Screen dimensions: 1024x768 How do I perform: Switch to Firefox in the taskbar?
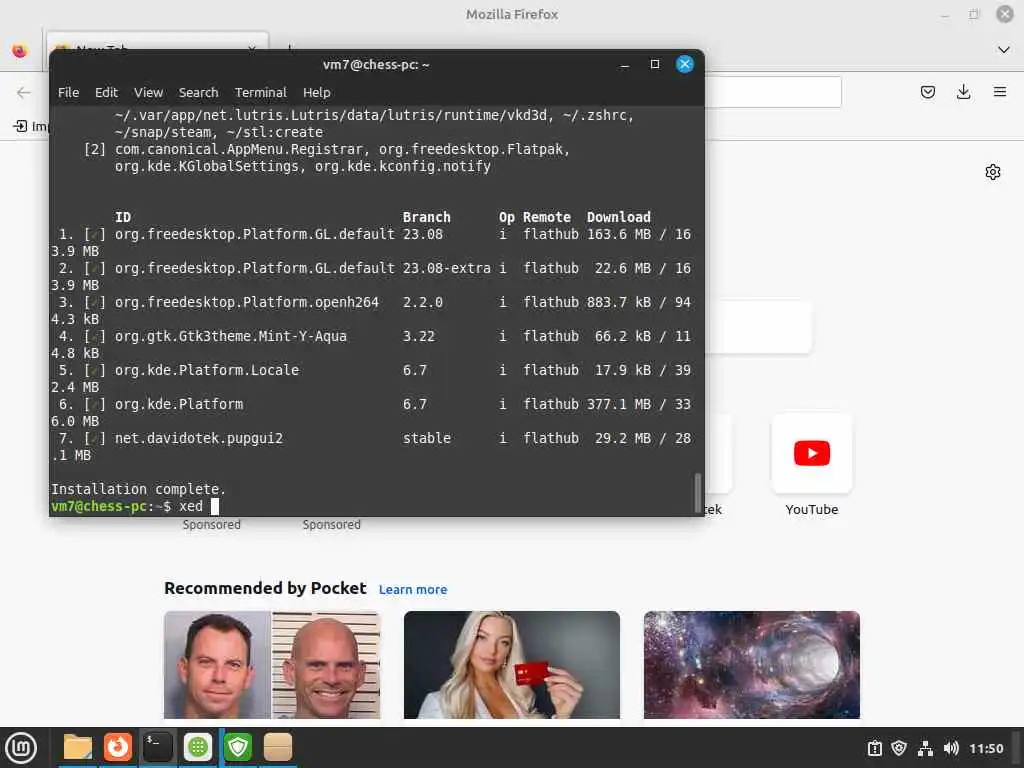coord(118,747)
